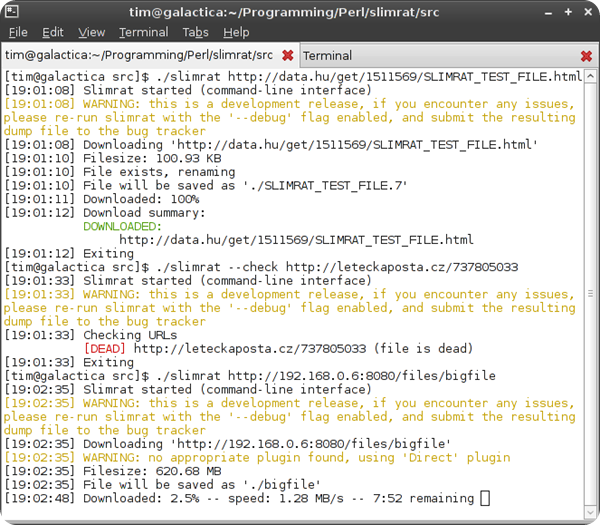Close the terminal window
The image size is (600, 525).
(589, 12)
